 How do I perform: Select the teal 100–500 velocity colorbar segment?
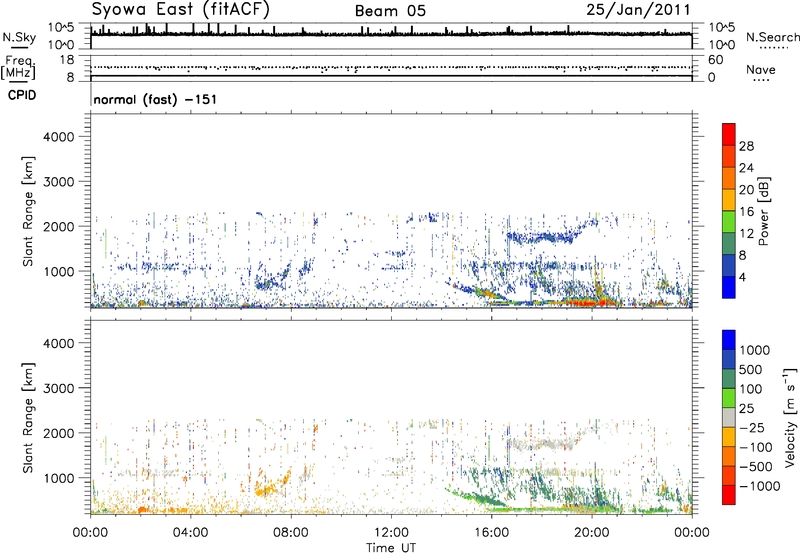729,379
